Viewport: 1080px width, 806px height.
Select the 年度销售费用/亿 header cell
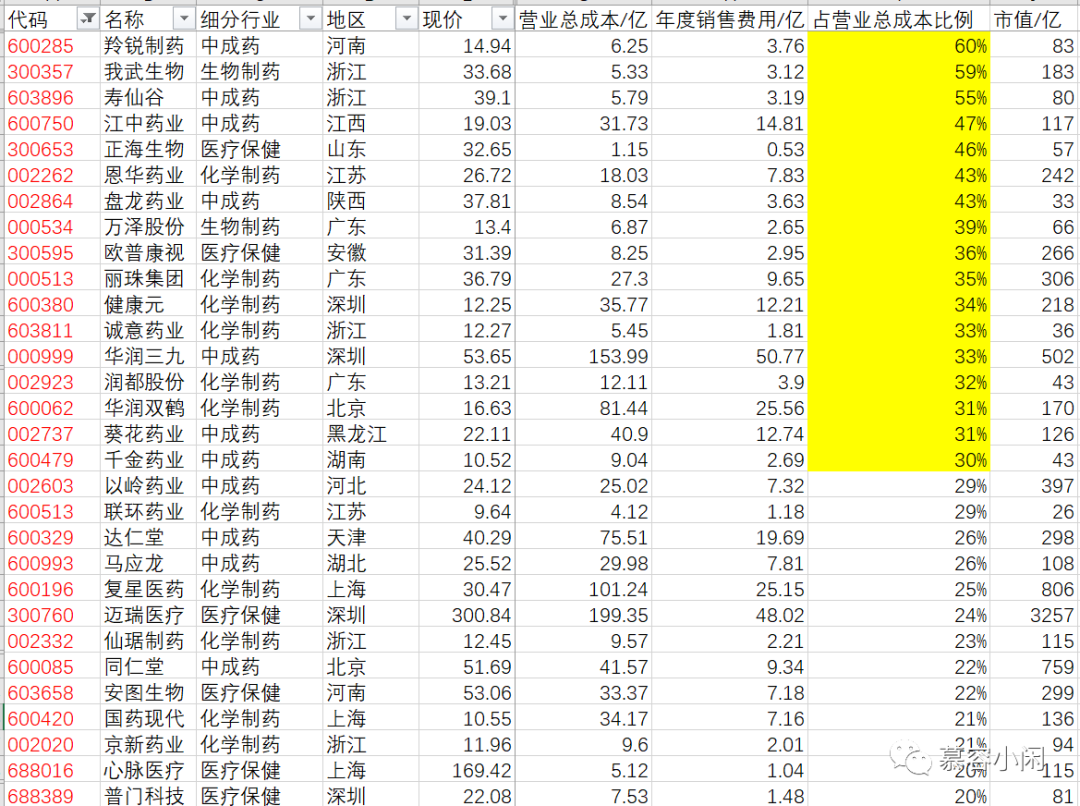point(729,19)
